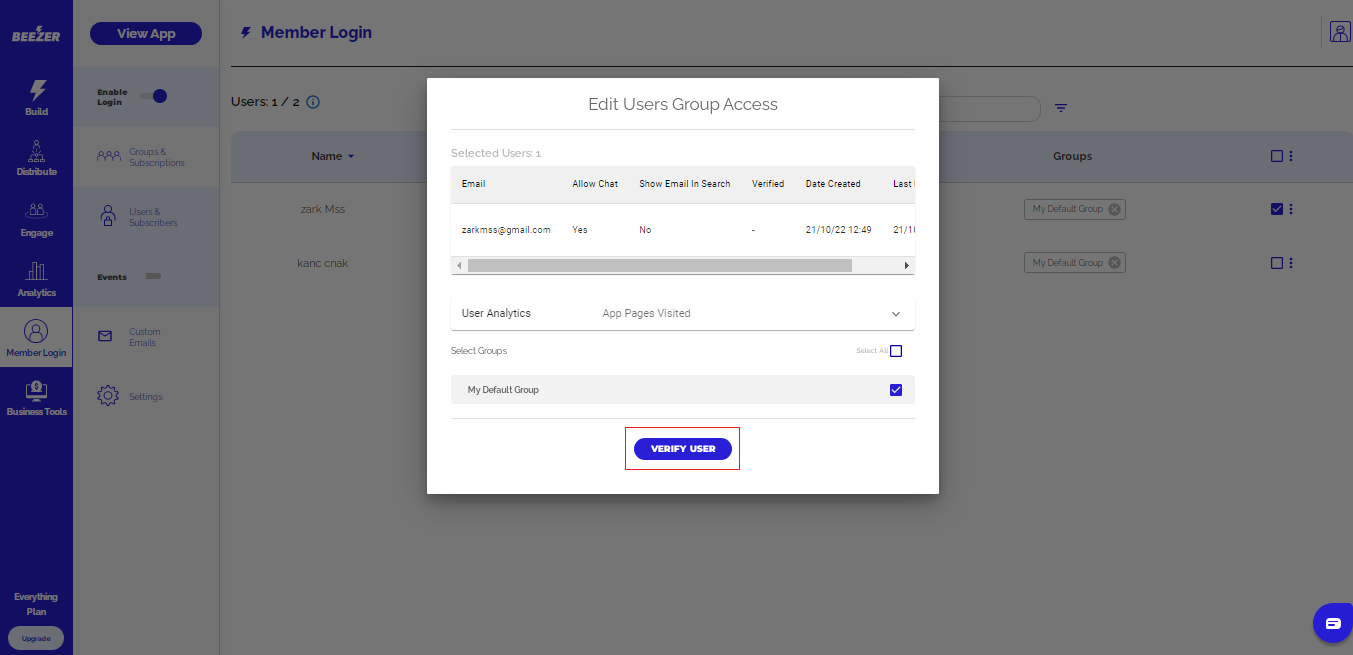Toggle the Events switch
Screen dimensions: 1353x655
point(153,276)
